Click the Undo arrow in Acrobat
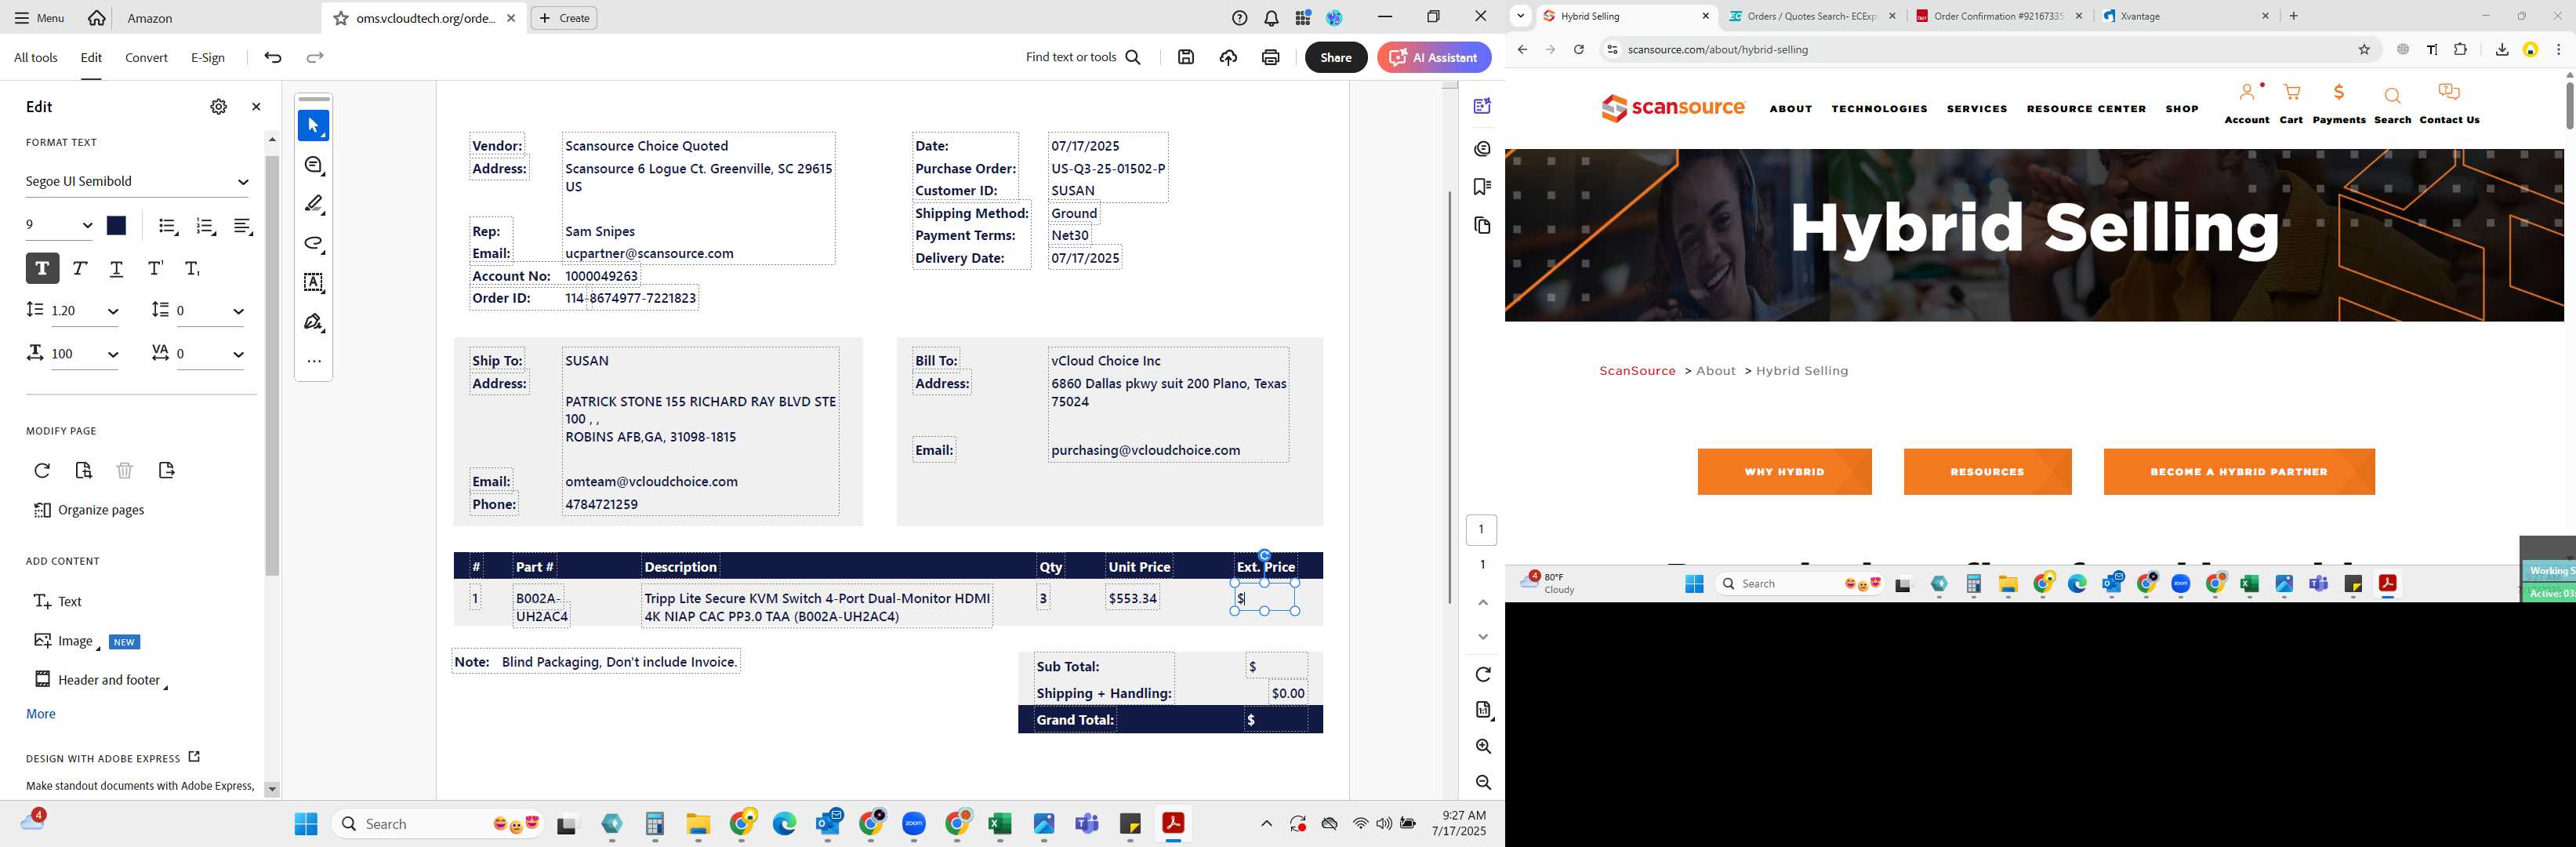 pos(273,58)
